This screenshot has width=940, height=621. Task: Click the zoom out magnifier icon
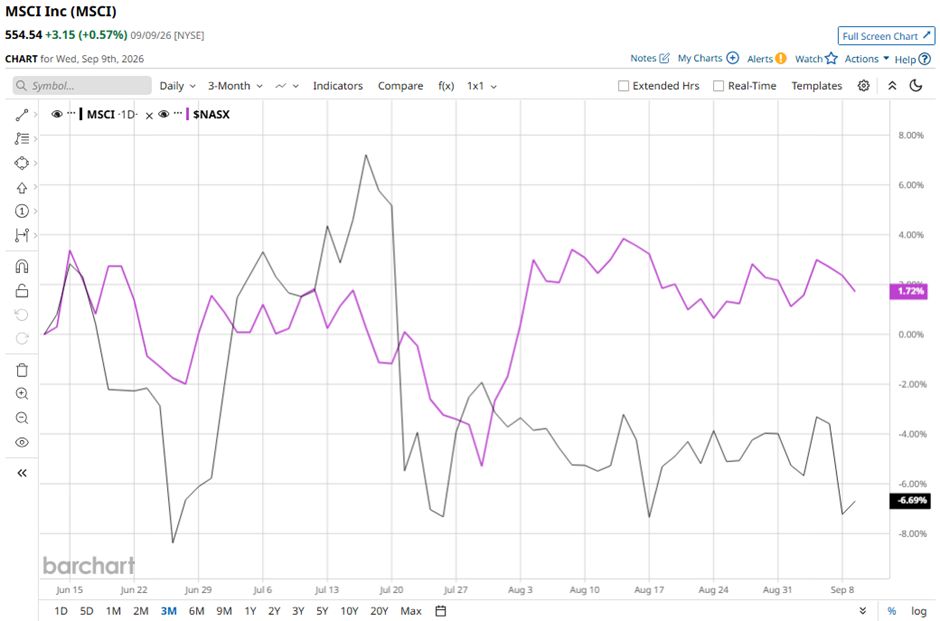pyautogui.click(x=22, y=418)
